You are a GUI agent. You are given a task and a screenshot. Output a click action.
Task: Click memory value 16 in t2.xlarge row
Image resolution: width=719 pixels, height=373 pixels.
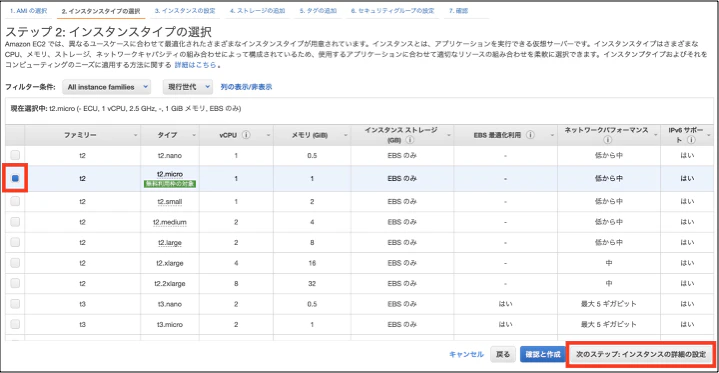click(x=312, y=263)
